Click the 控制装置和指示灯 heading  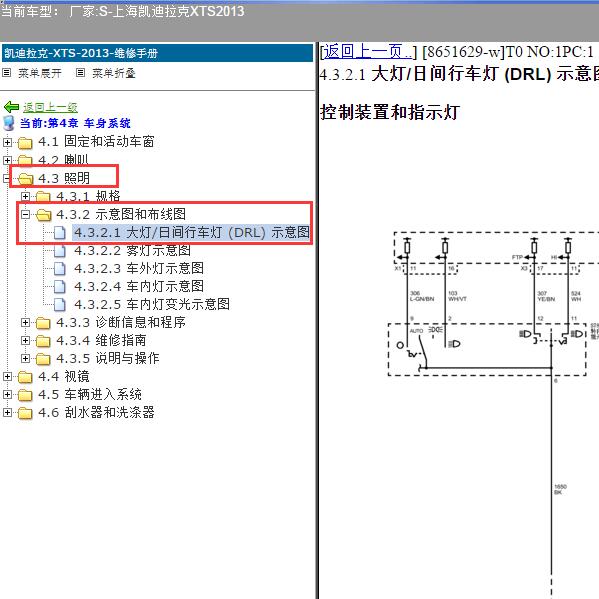click(x=390, y=112)
